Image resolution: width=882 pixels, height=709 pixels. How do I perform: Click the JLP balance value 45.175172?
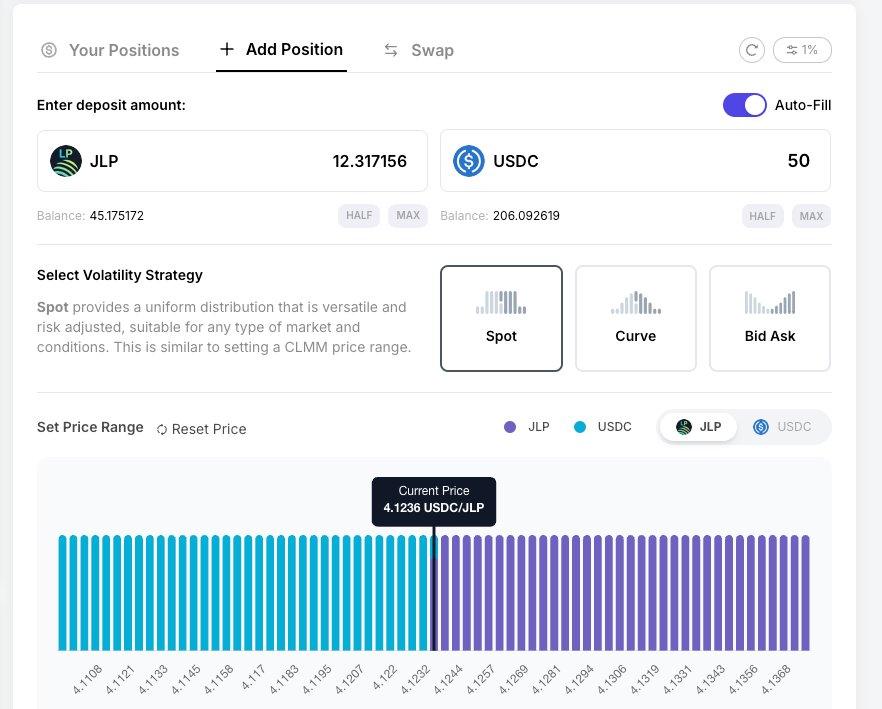(116, 216)
